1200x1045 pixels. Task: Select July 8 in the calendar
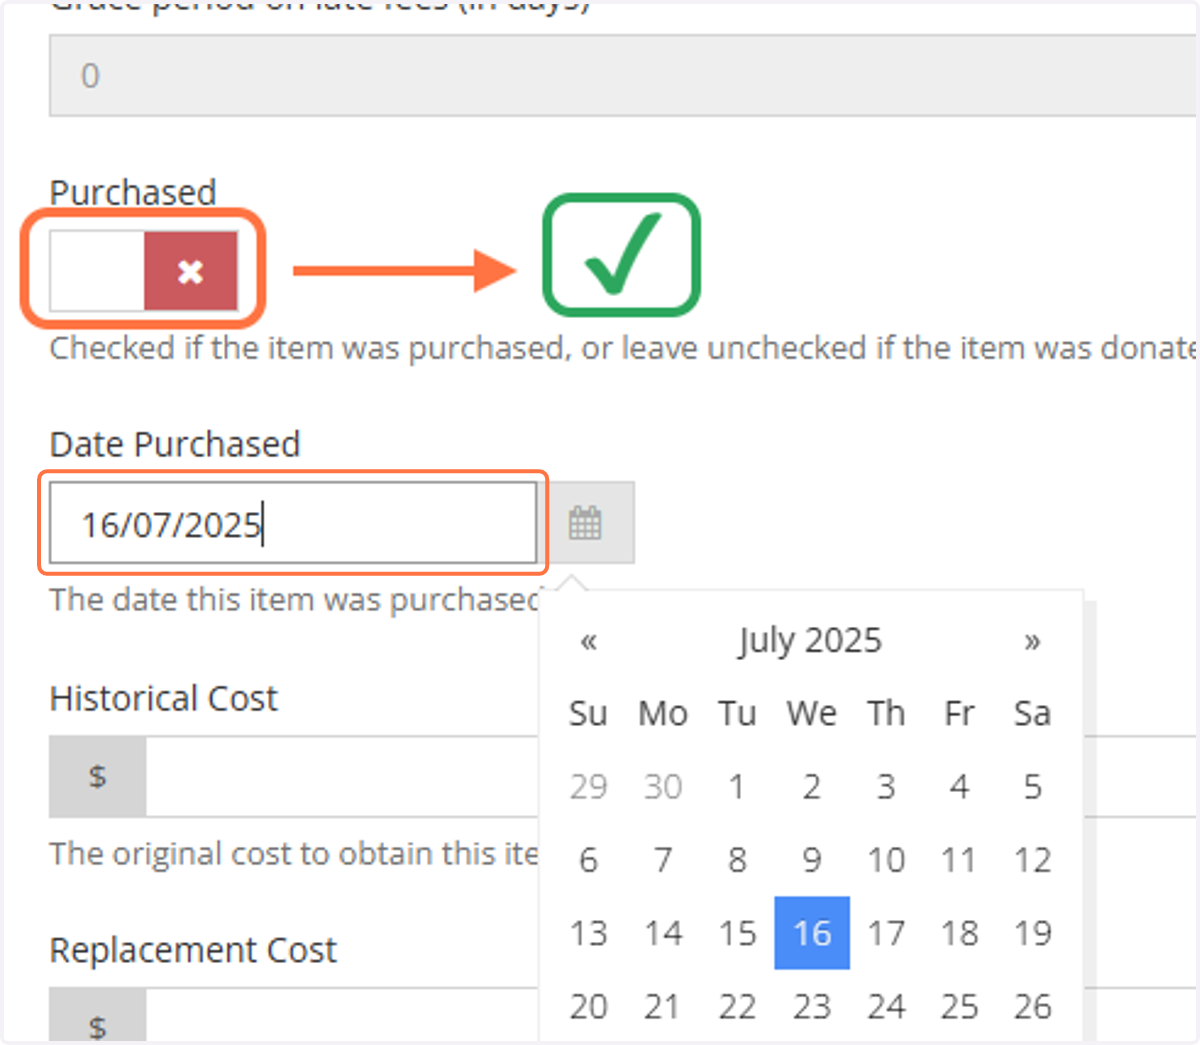point(737,860)
